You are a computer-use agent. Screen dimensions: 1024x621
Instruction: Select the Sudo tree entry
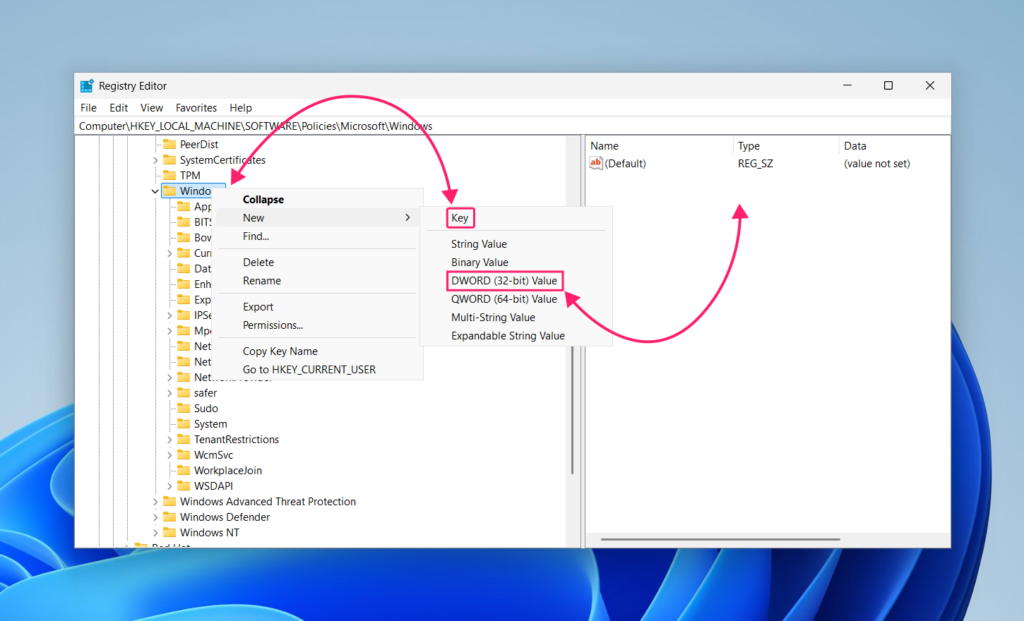point(206,408)
